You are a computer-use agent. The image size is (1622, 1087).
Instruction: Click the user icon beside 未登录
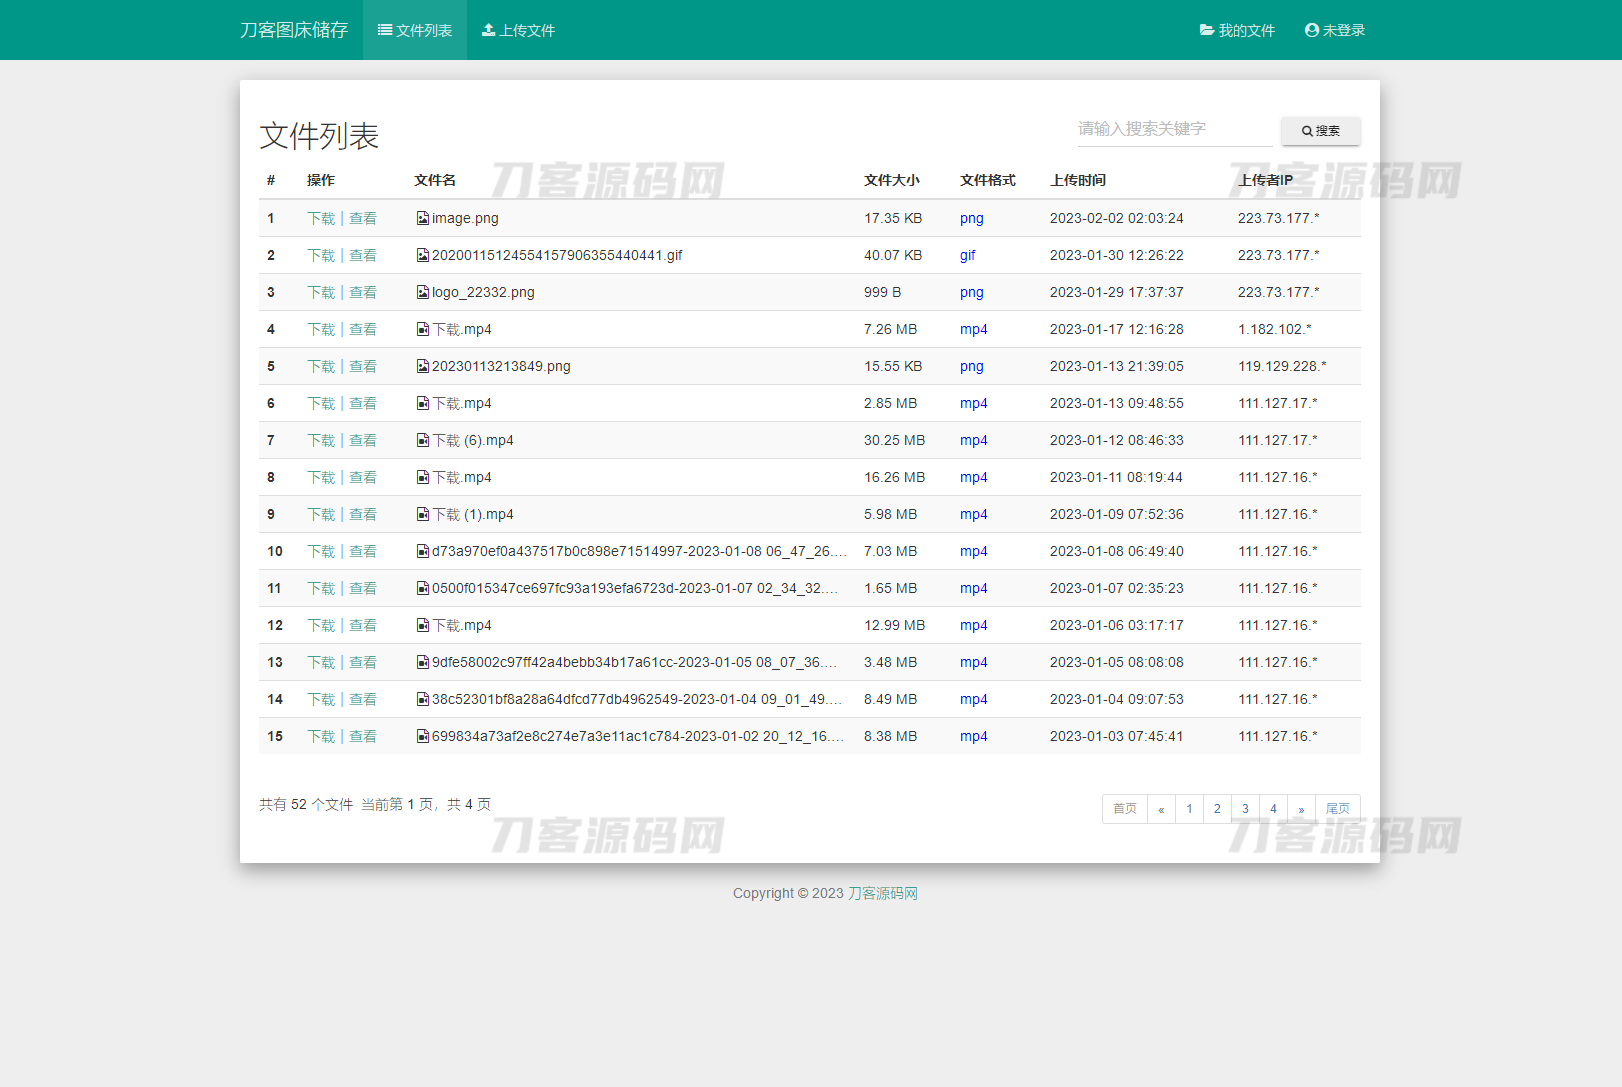tap(1310, 30)
